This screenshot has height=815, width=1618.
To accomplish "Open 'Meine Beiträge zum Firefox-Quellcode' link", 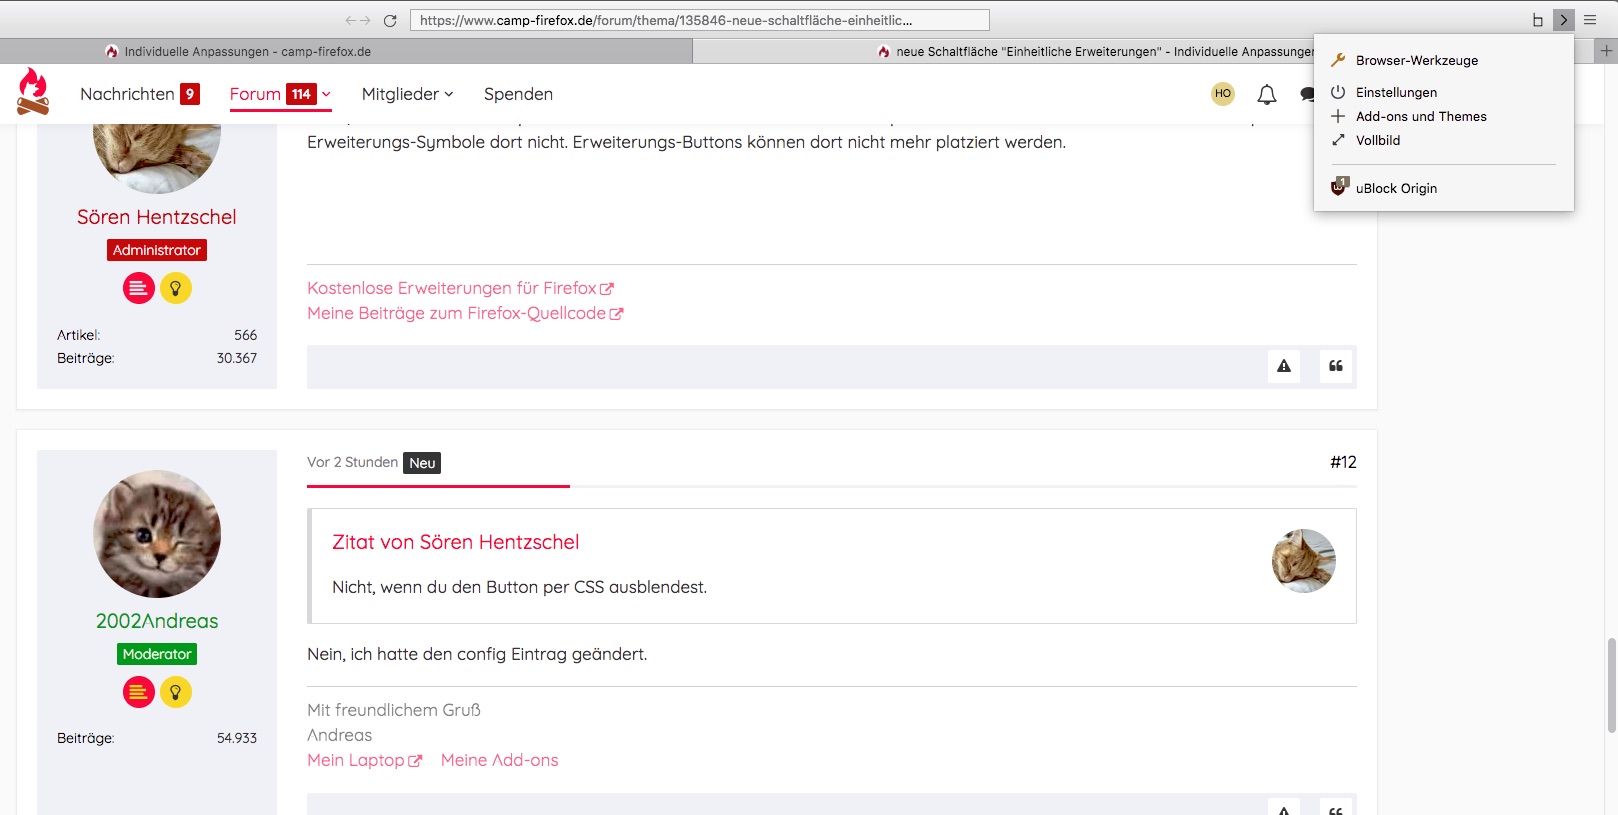I will pyautogui.click(x=465, y=313).
